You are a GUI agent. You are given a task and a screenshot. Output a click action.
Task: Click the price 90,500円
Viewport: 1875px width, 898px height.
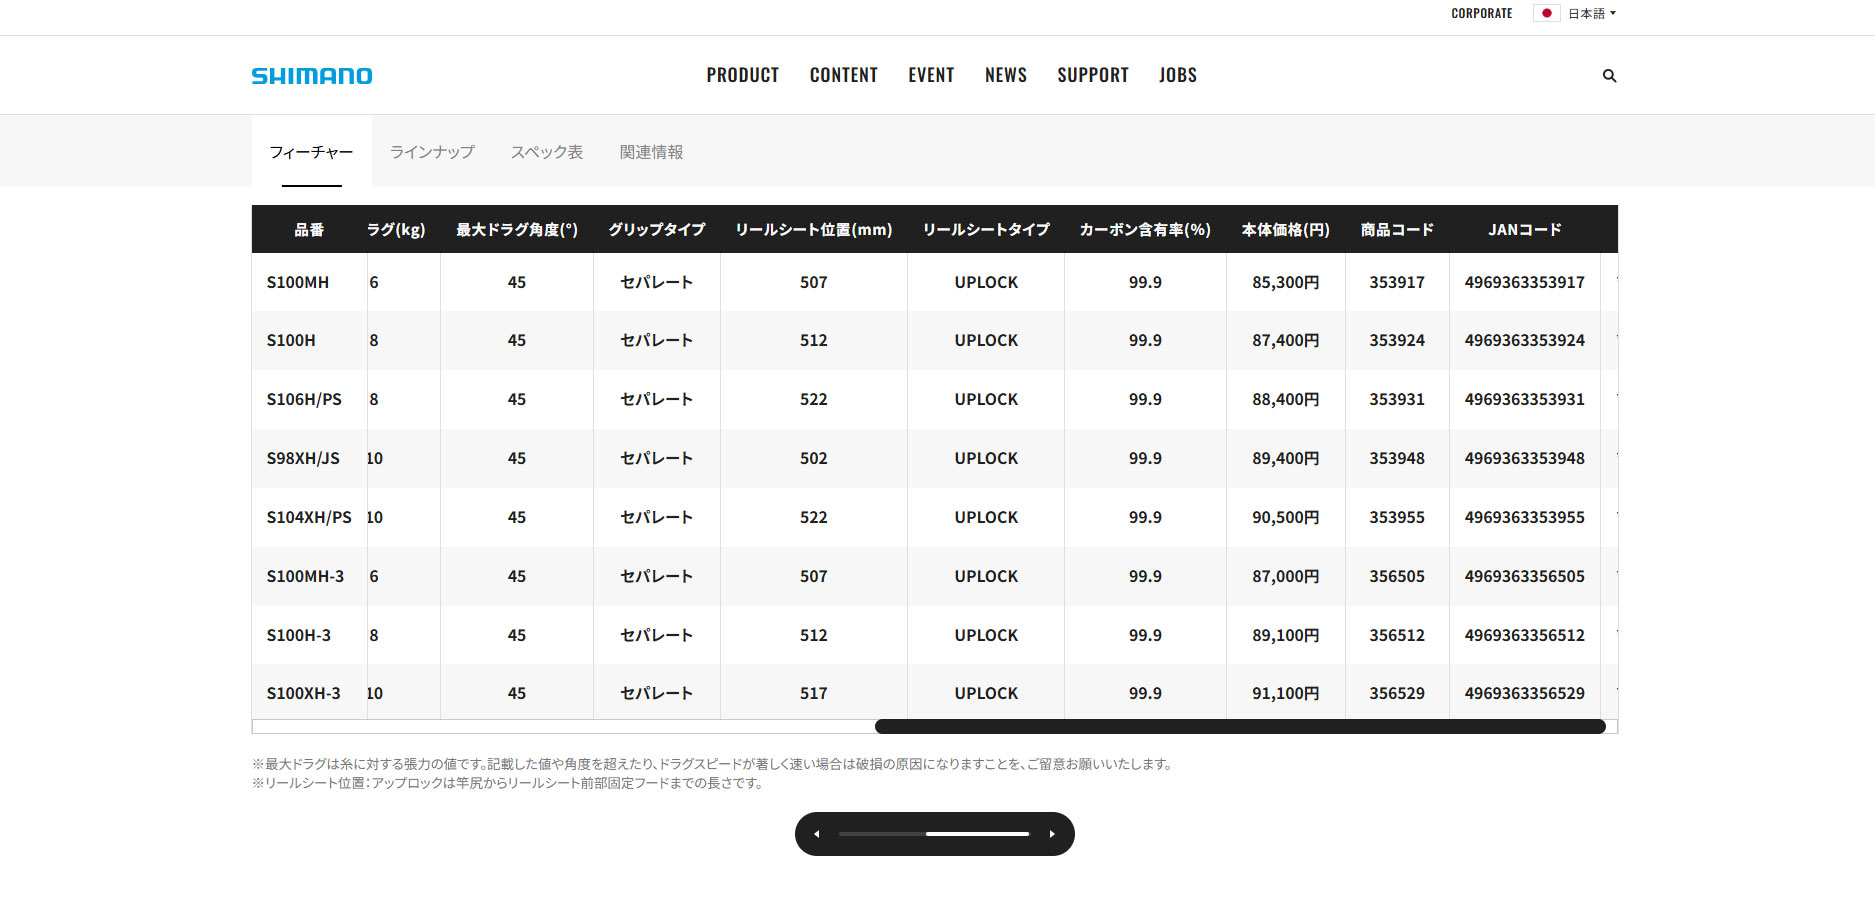click(1286, 518)
